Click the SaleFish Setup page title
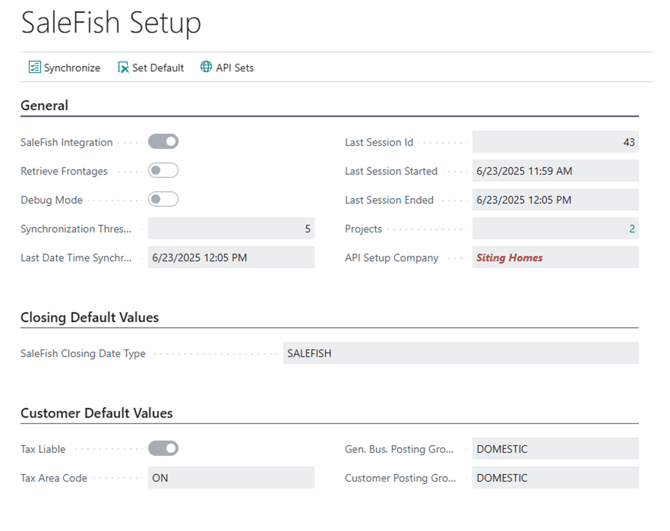The image size is (670, 531). click(111, 23)
